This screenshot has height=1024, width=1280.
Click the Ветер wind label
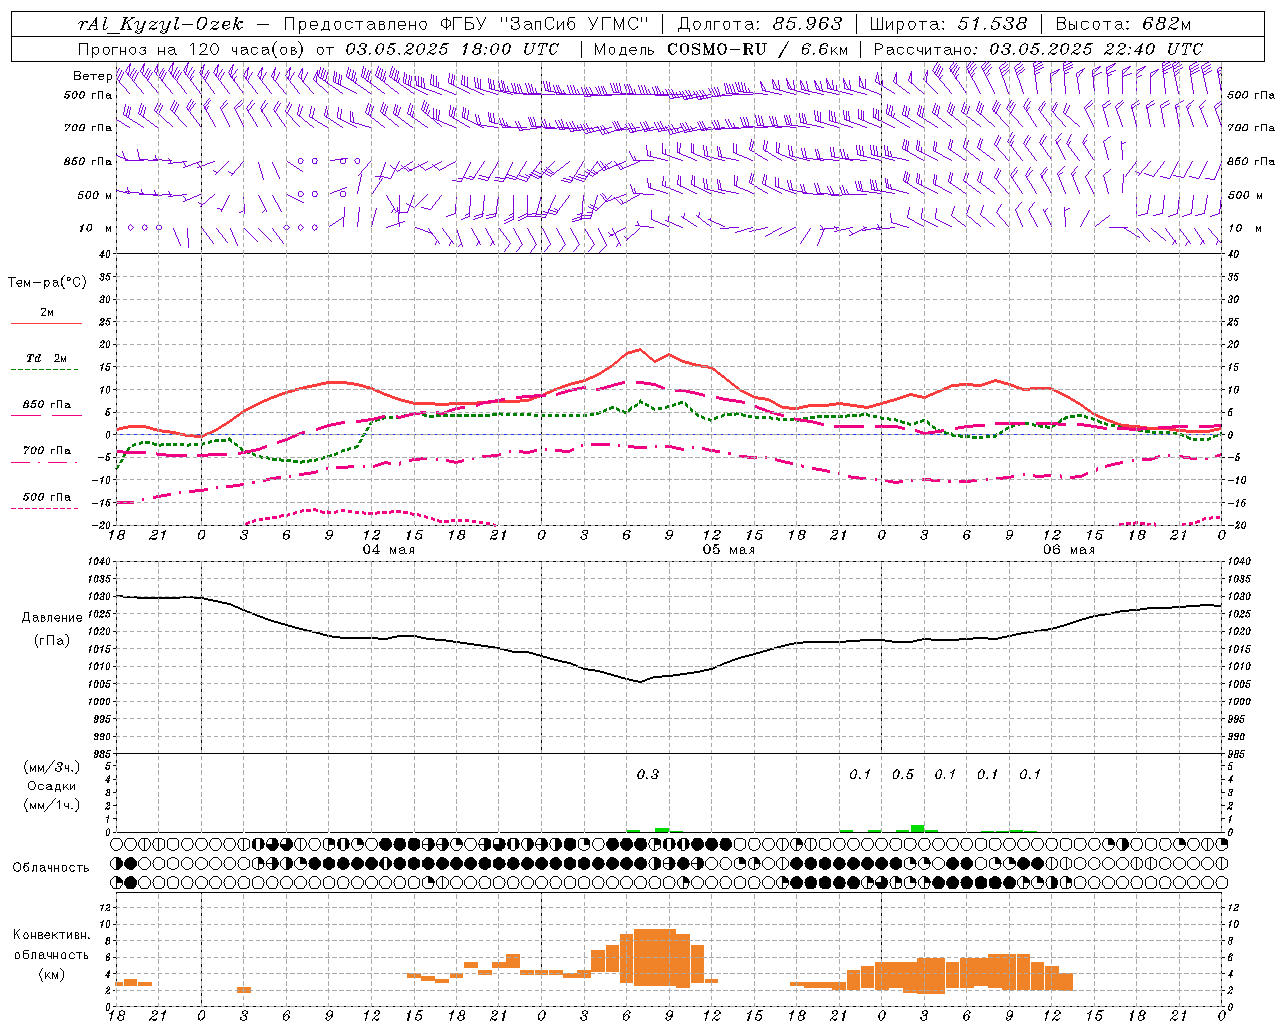tap(92, 76)
